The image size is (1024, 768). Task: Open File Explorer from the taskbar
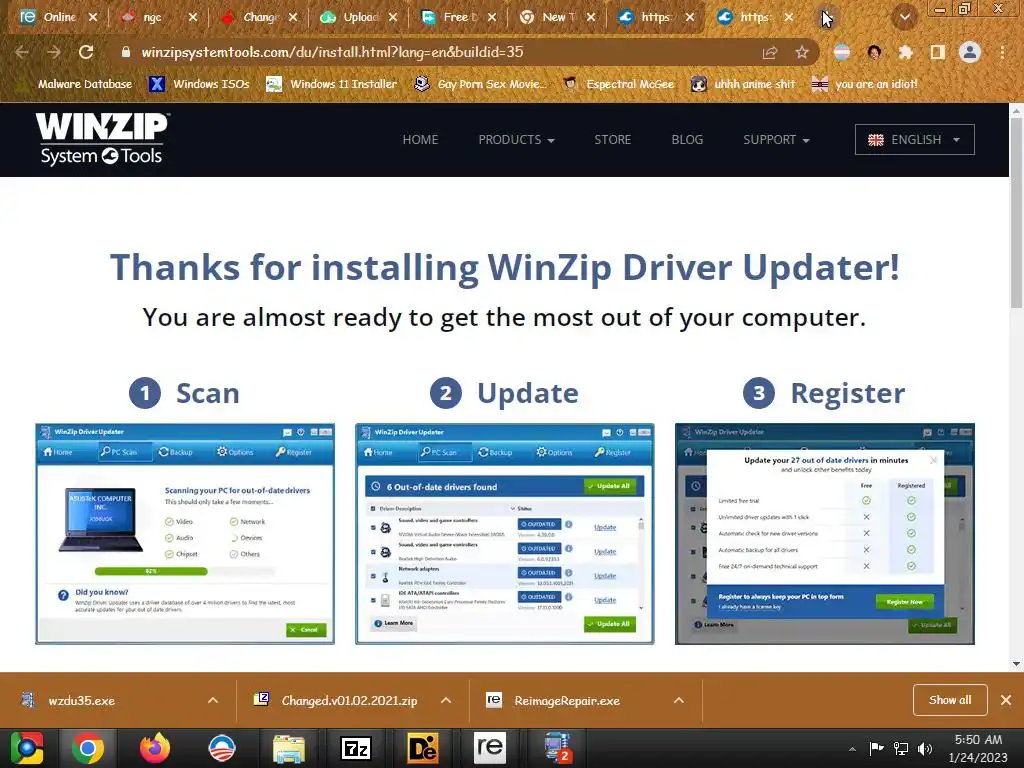click(x=289, y=748)
